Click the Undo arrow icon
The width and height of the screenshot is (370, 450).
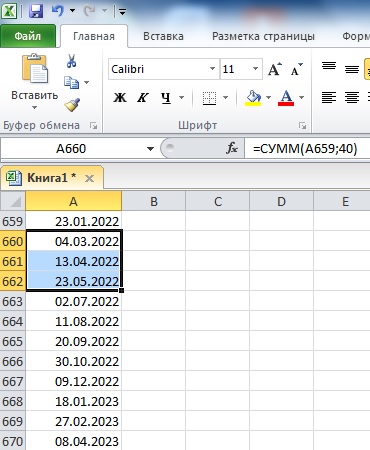click(58, 11)
